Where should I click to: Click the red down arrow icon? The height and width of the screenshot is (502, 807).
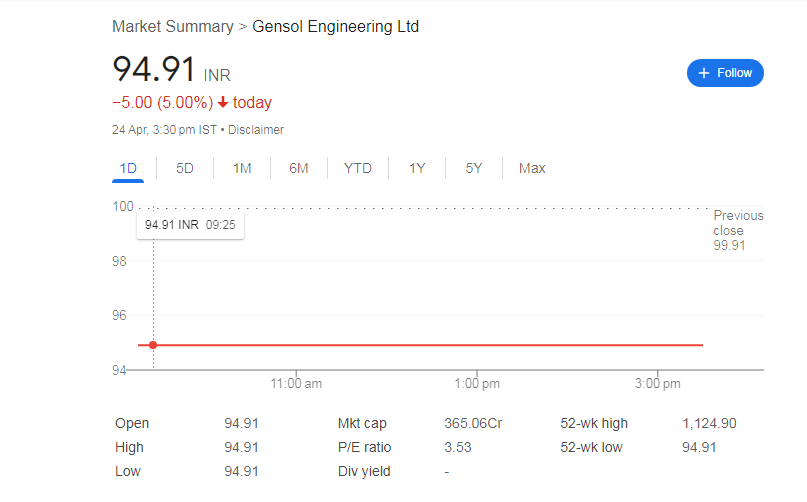click(223, 102)
